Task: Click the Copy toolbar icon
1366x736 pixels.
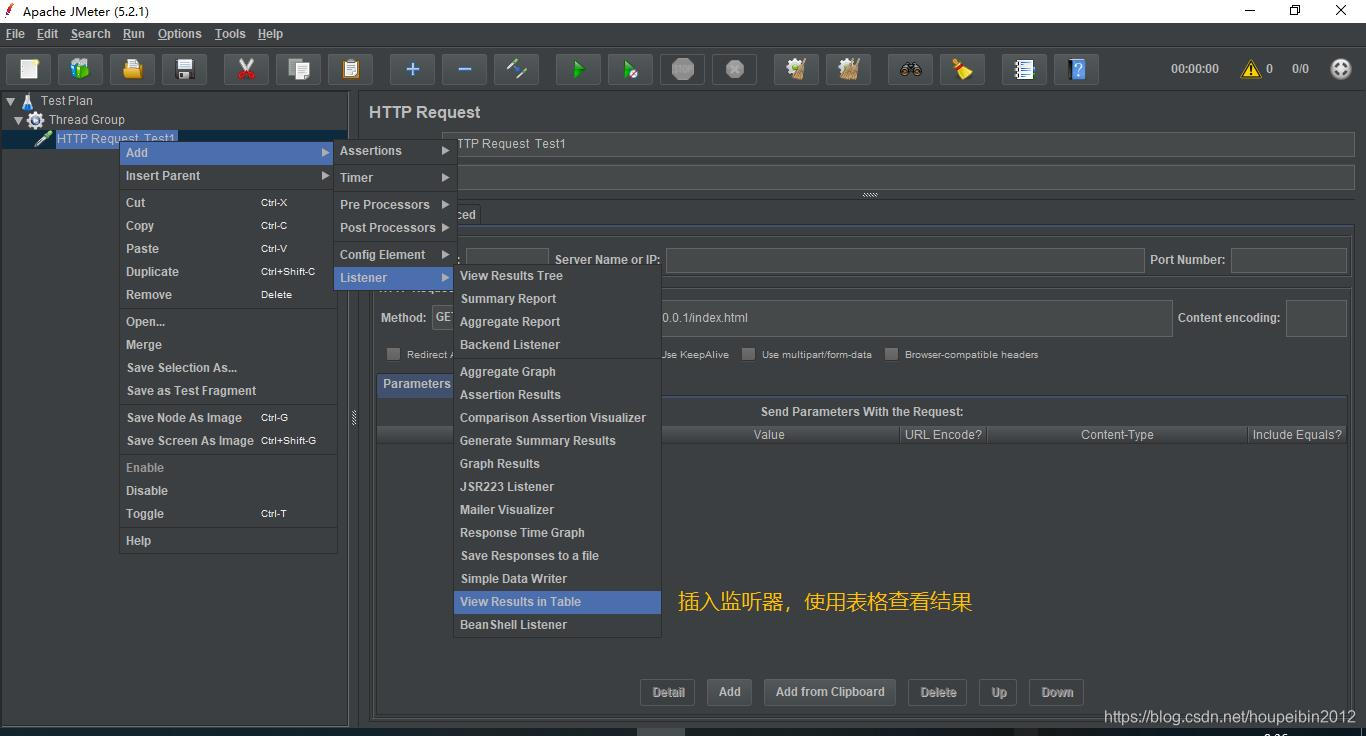Action: (x=298, y=69)
